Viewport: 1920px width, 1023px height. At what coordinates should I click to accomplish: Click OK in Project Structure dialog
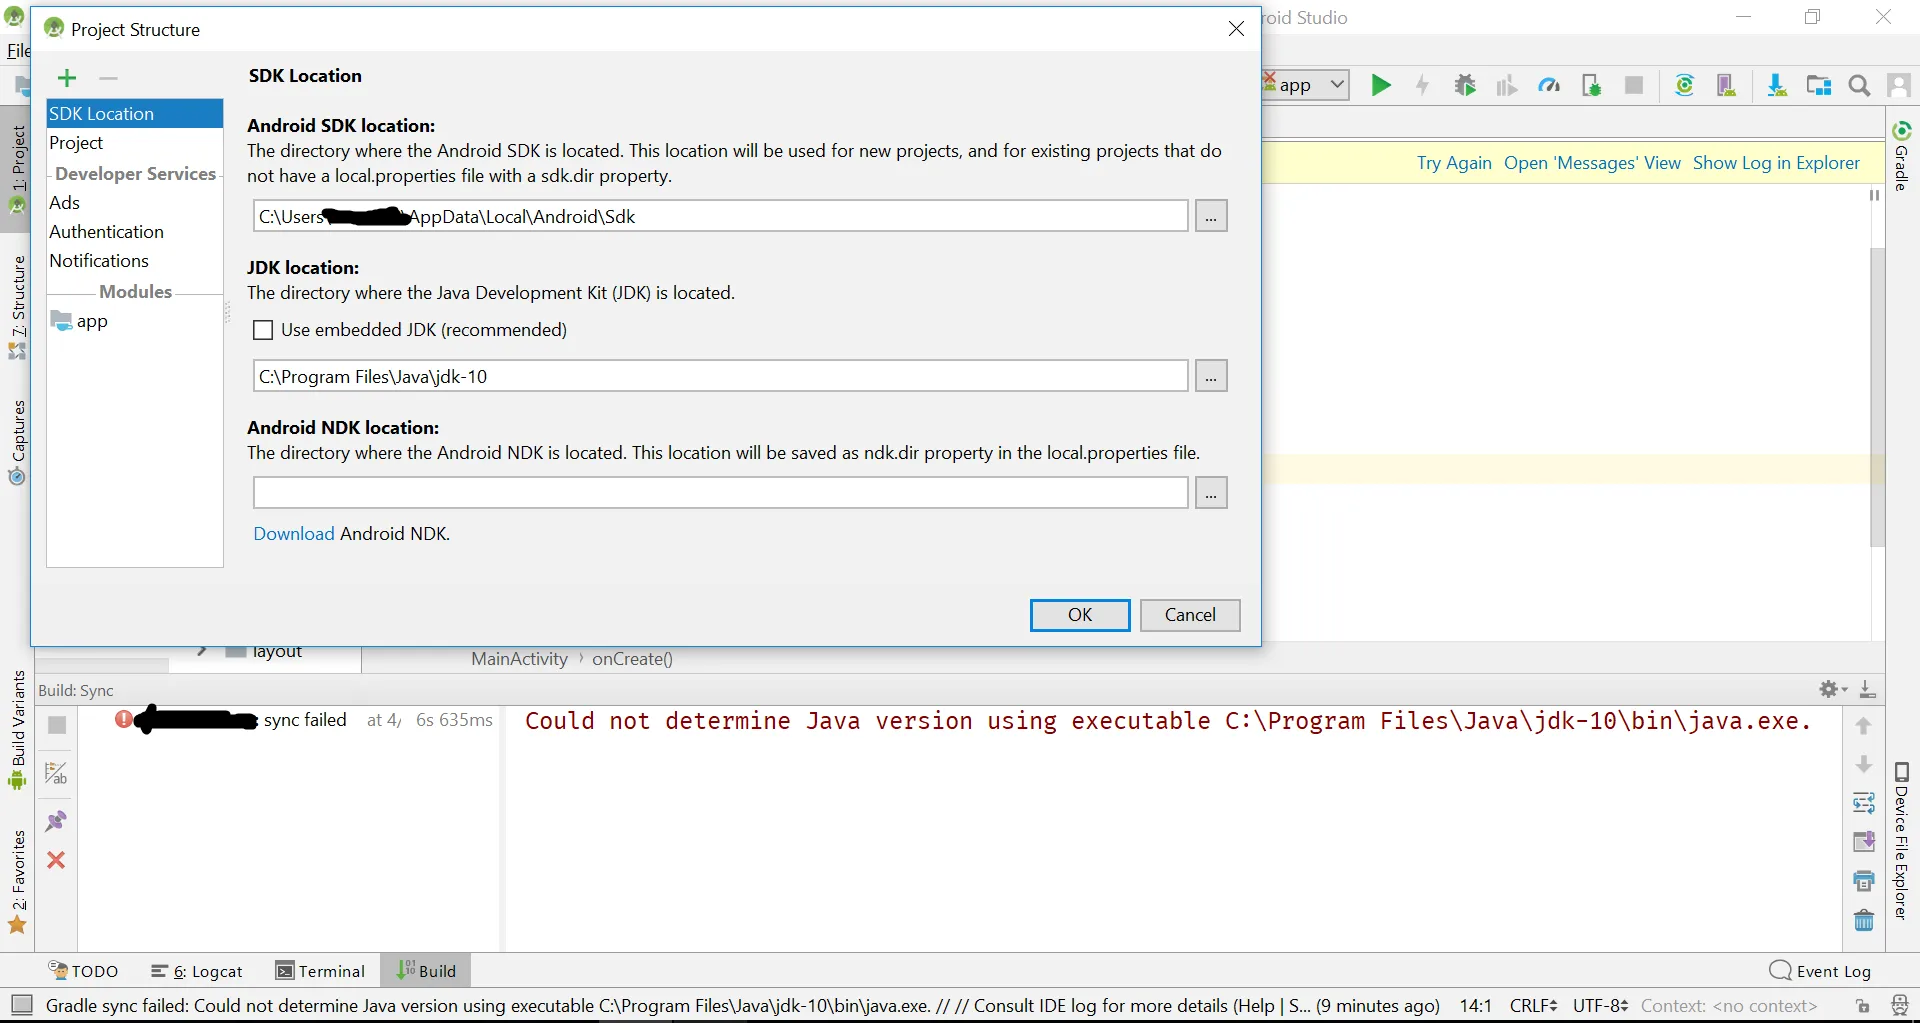[1080, 615]
